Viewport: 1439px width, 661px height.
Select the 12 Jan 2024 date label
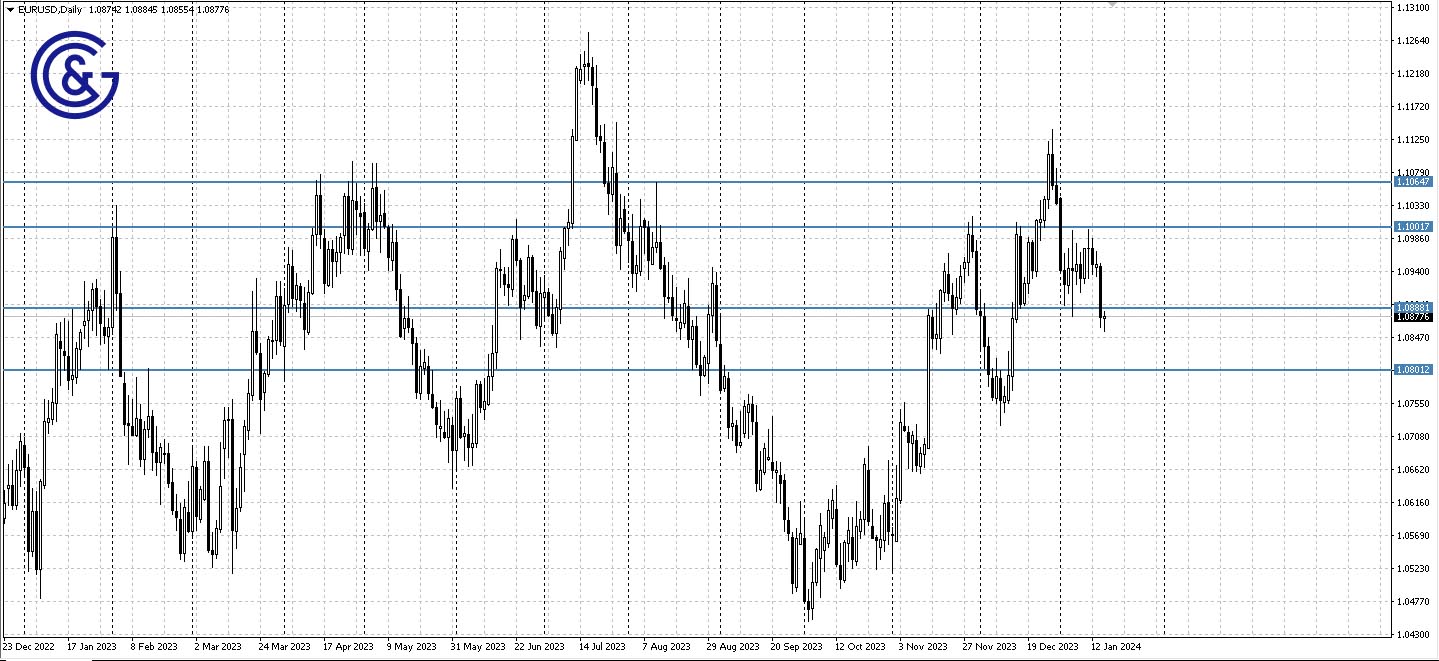(x=1114, y=647)
